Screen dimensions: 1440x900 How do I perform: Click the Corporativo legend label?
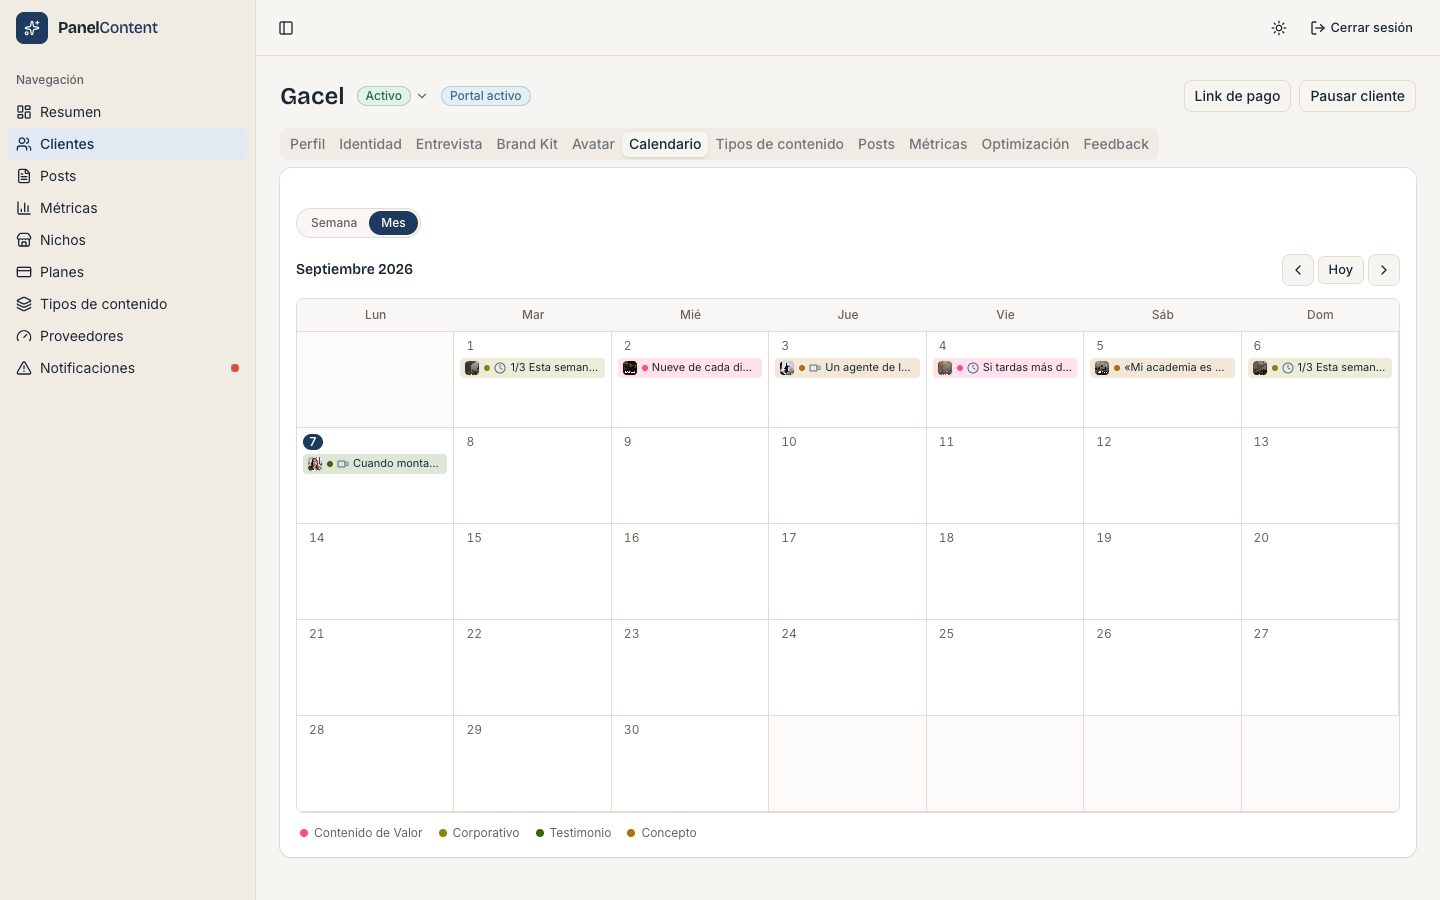click(x=486, y=833)
